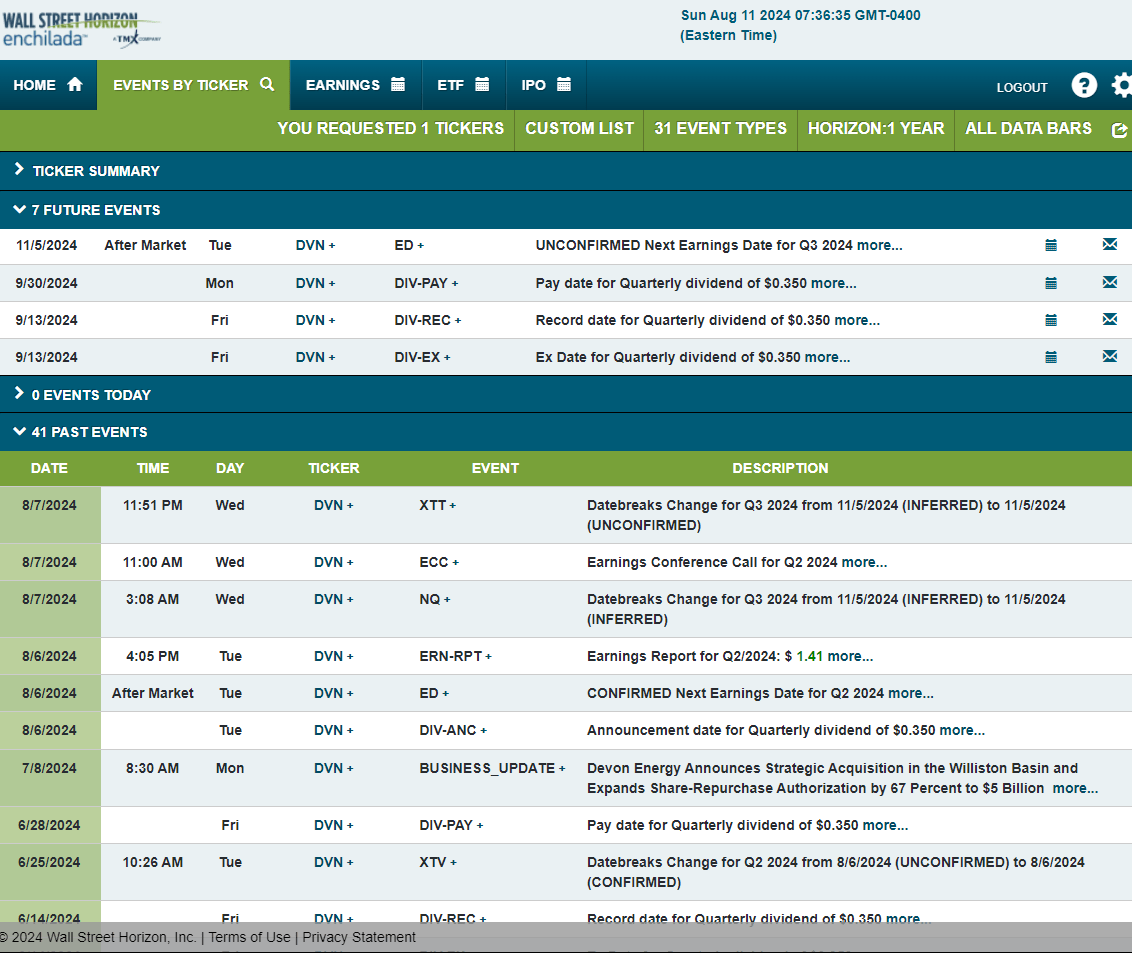Open the IPO tab
This screenshot has height=953, width=1132.
click(546, 85)
